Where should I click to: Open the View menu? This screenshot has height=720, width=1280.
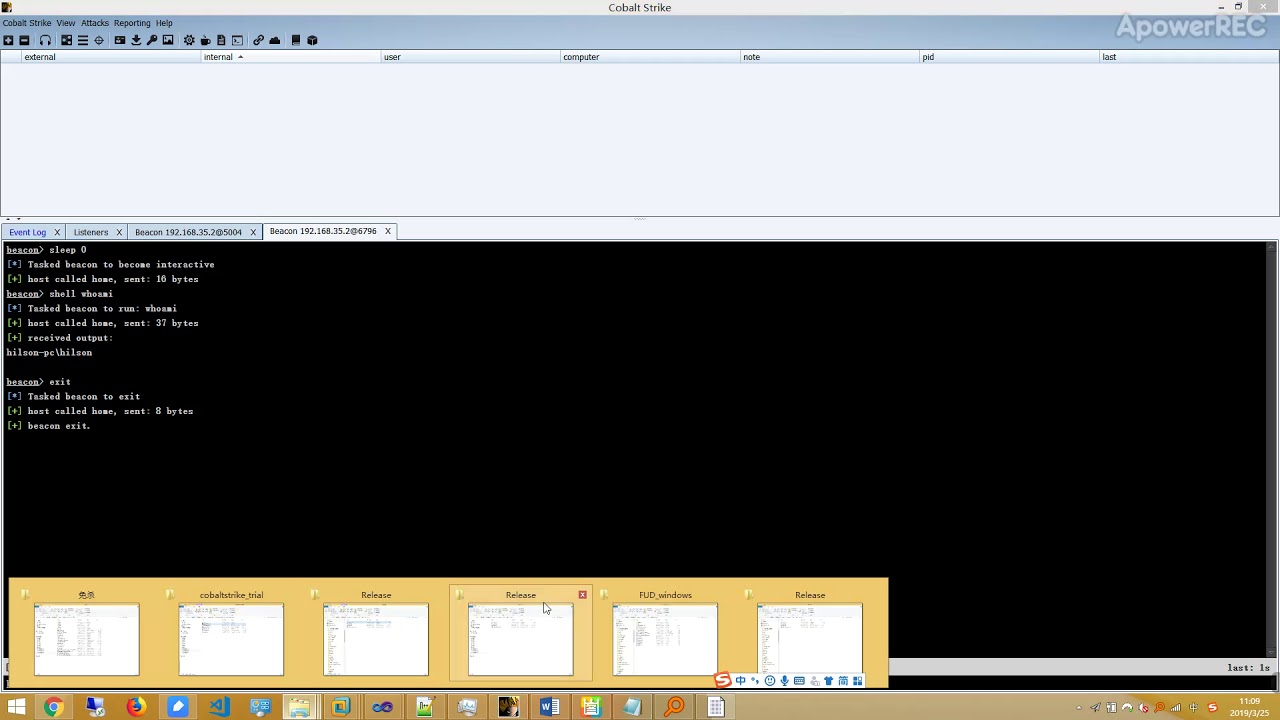66,23
